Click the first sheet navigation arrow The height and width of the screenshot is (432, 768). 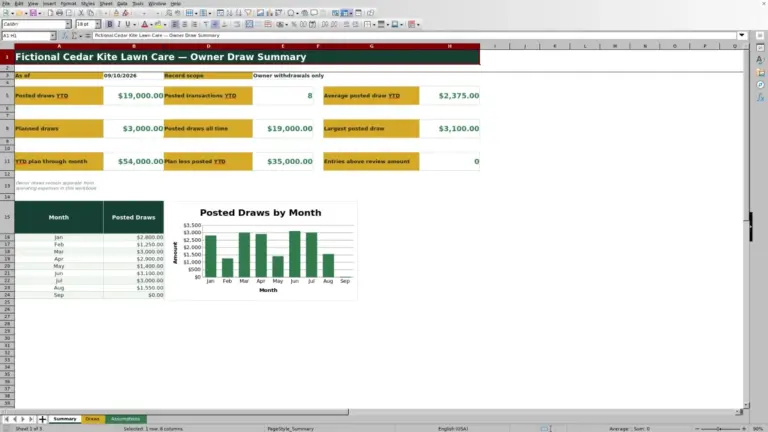(x=6, y=419)
